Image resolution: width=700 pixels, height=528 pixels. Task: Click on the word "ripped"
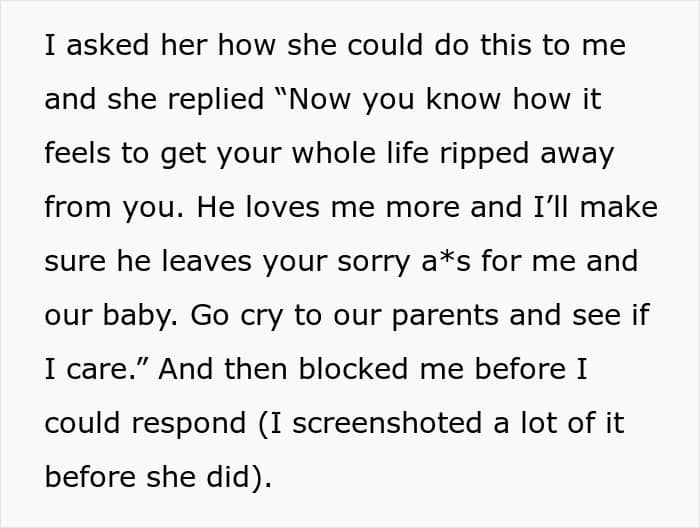coord(484,154)
